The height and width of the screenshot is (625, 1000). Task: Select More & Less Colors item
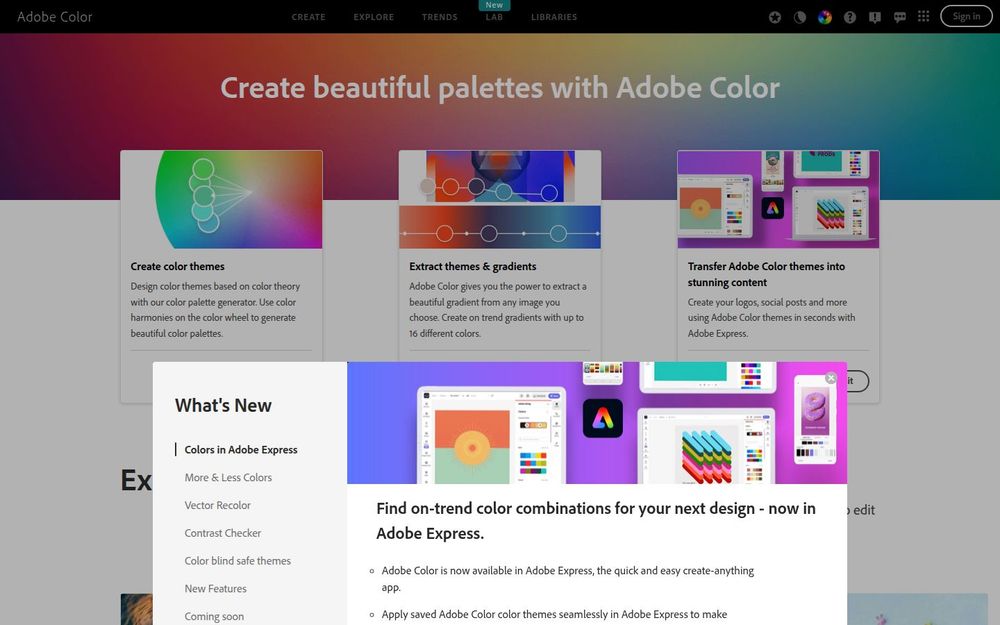(228, 478)
